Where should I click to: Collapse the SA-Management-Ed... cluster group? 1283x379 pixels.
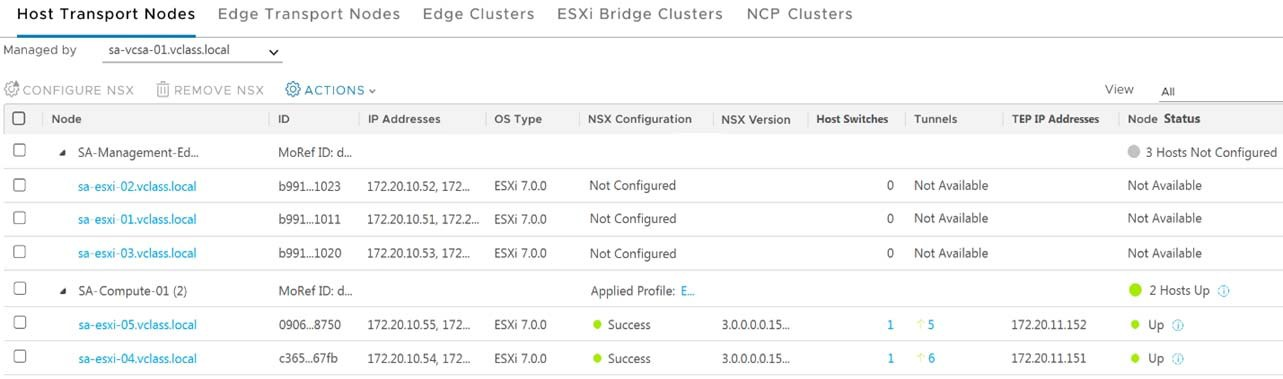click(62, 153)
